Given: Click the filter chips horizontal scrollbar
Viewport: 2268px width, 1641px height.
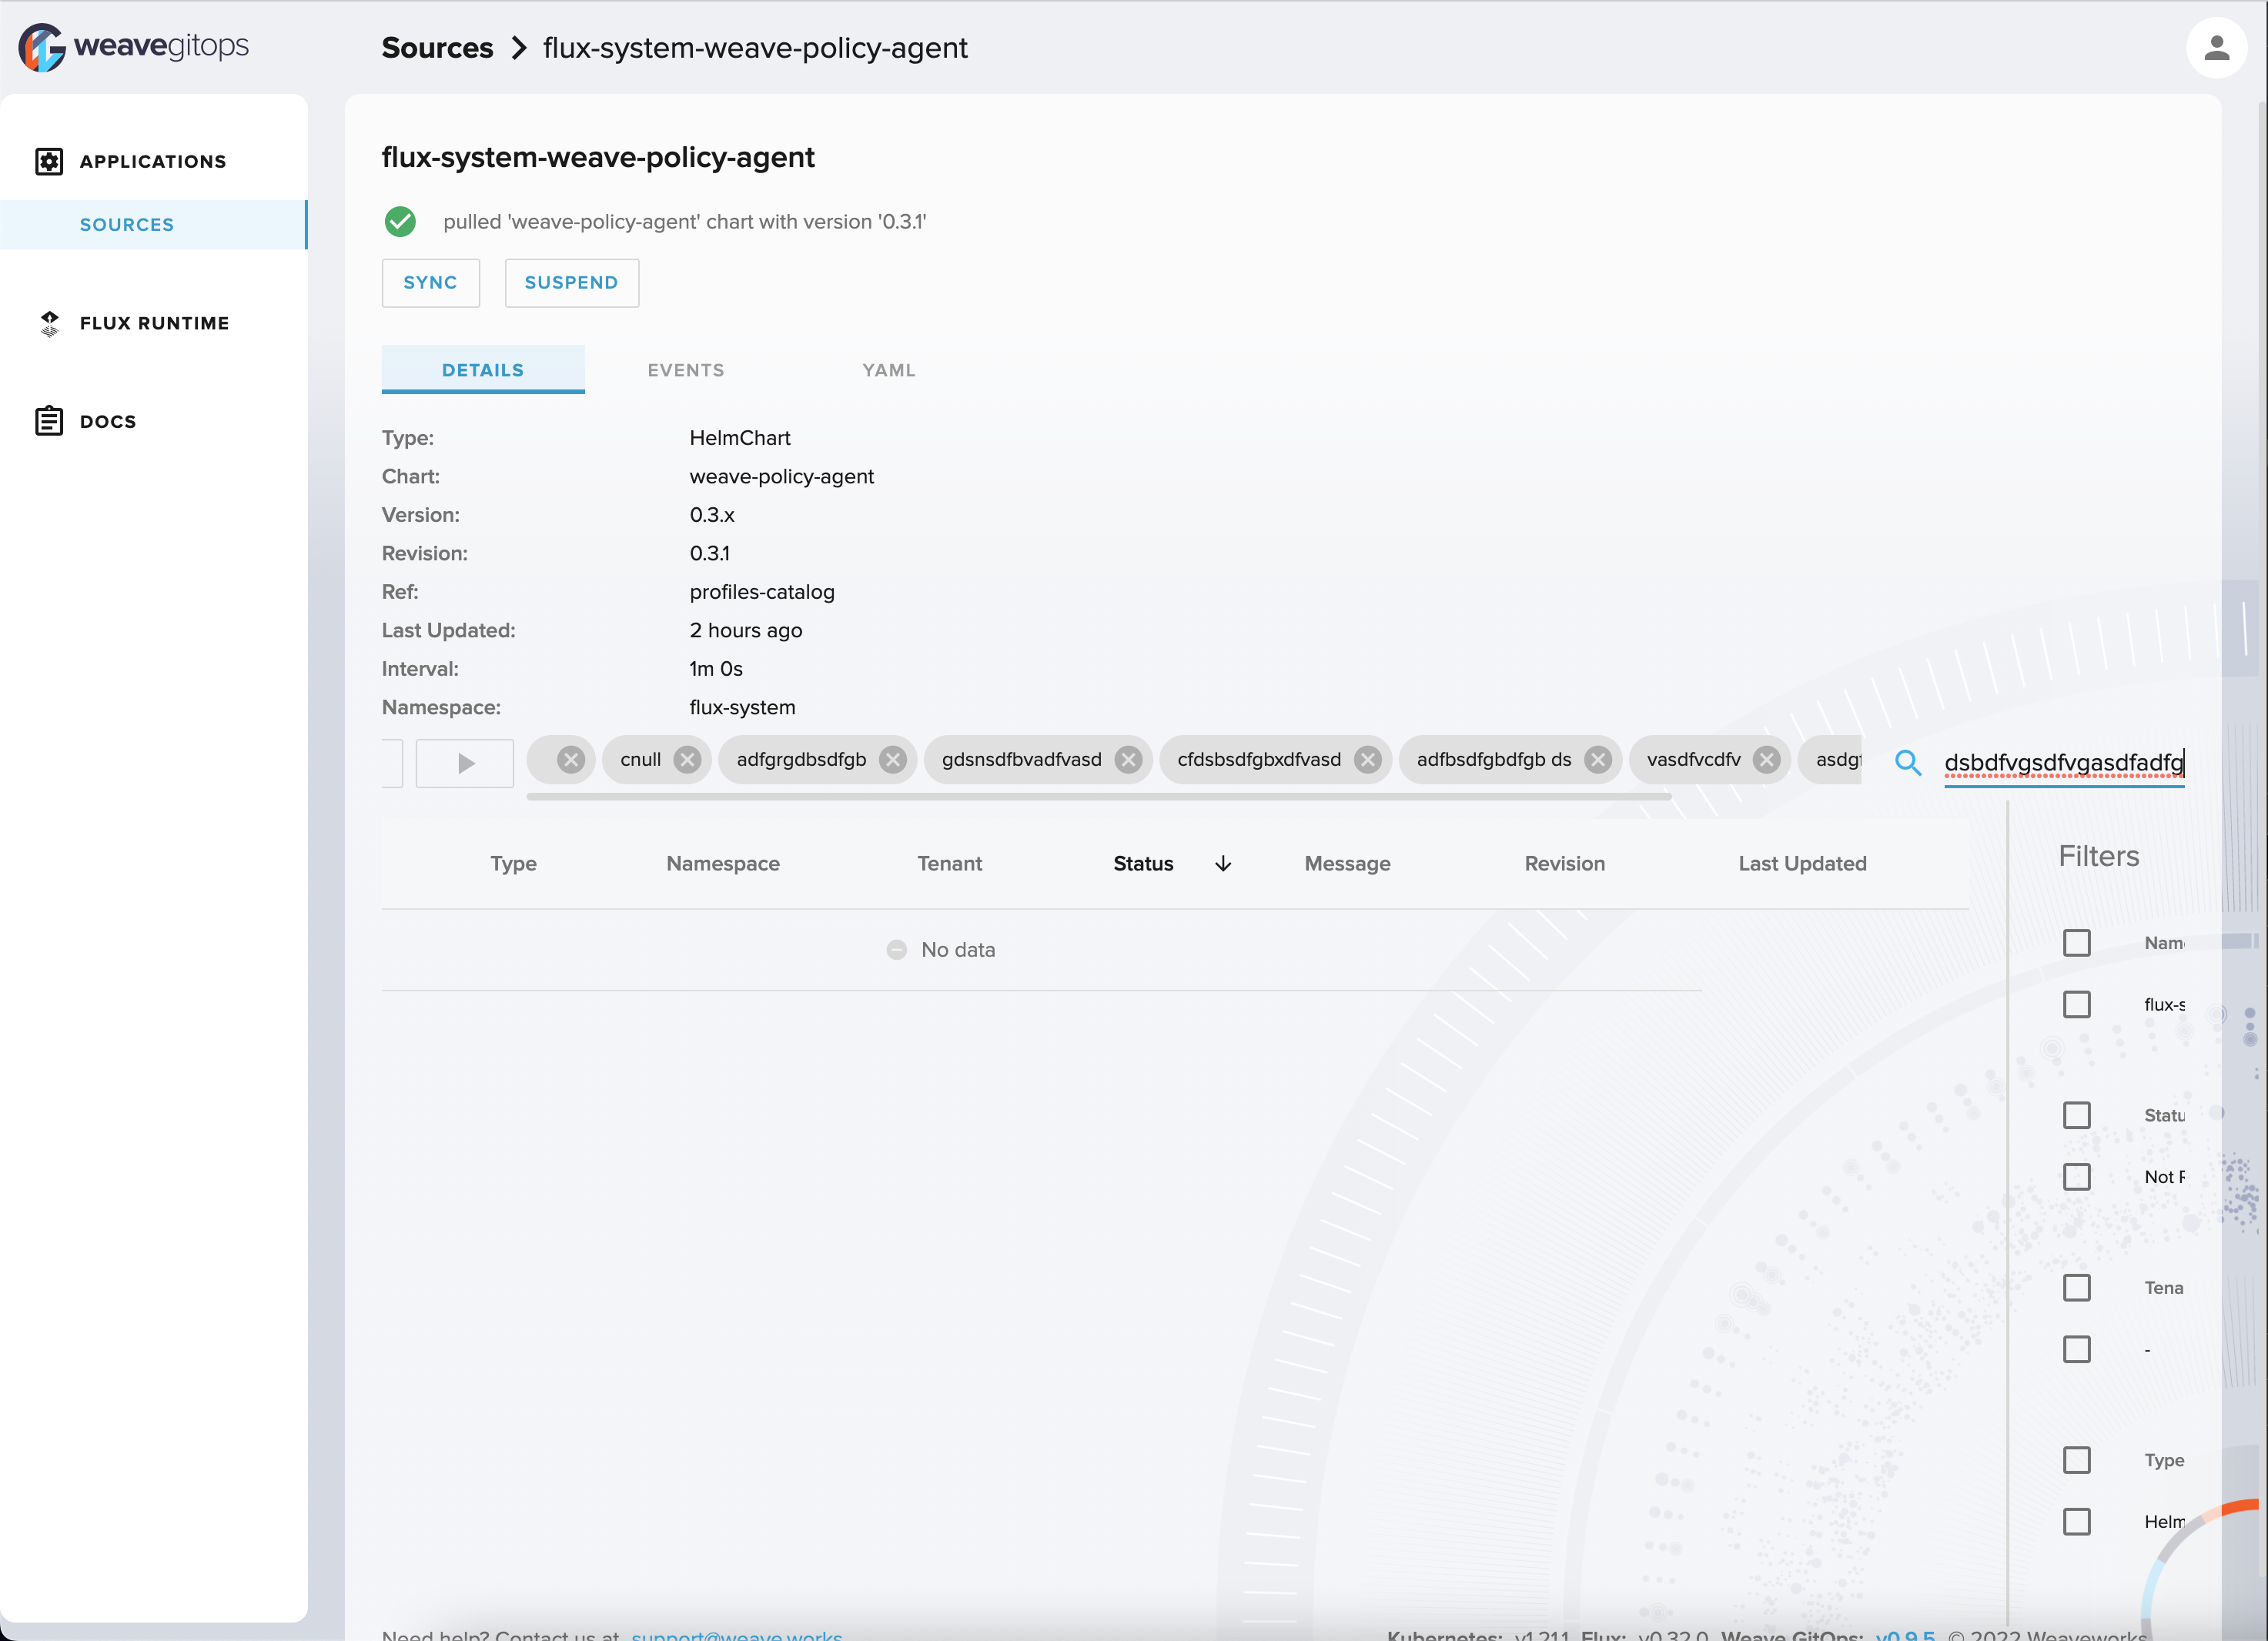Looking at the screenshot, I should [1099, 797].
